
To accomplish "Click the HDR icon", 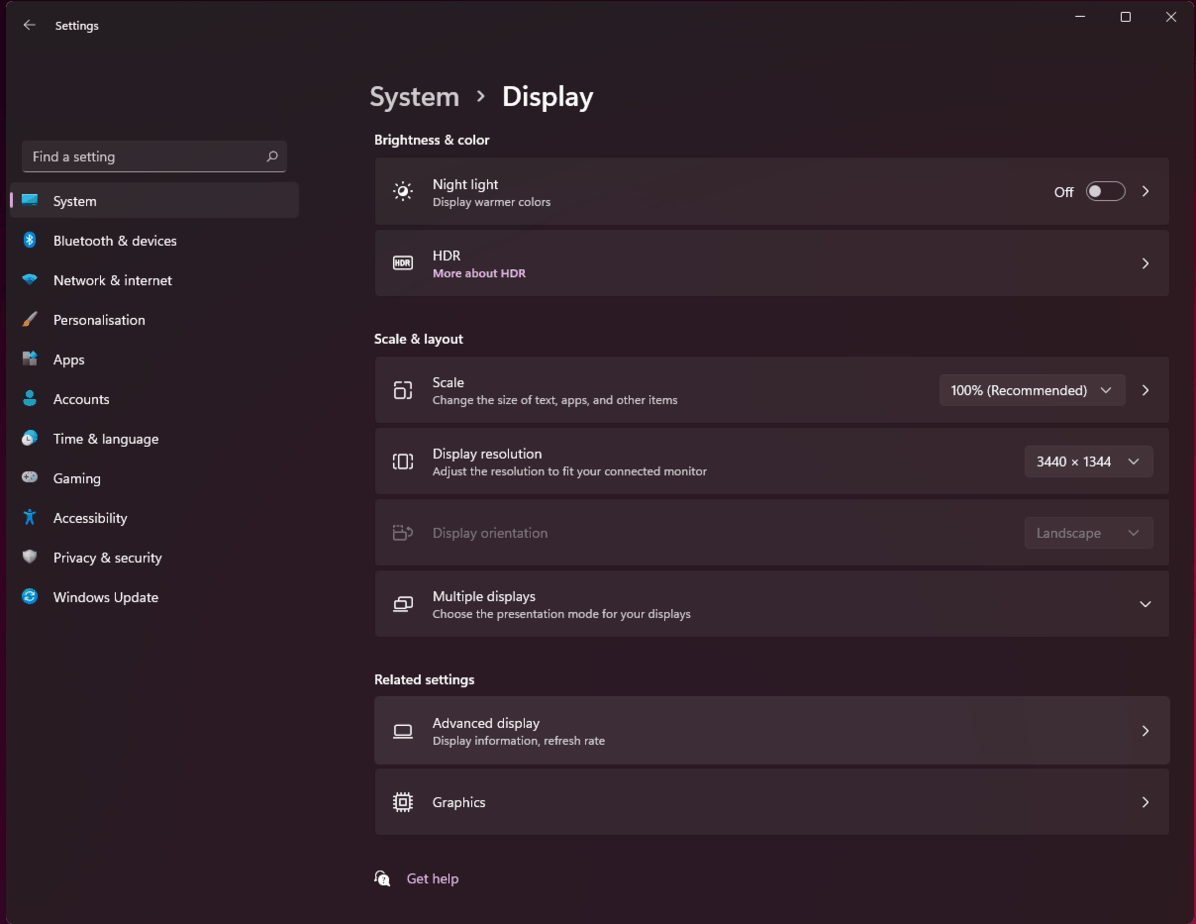I will [x=403, y=263].
